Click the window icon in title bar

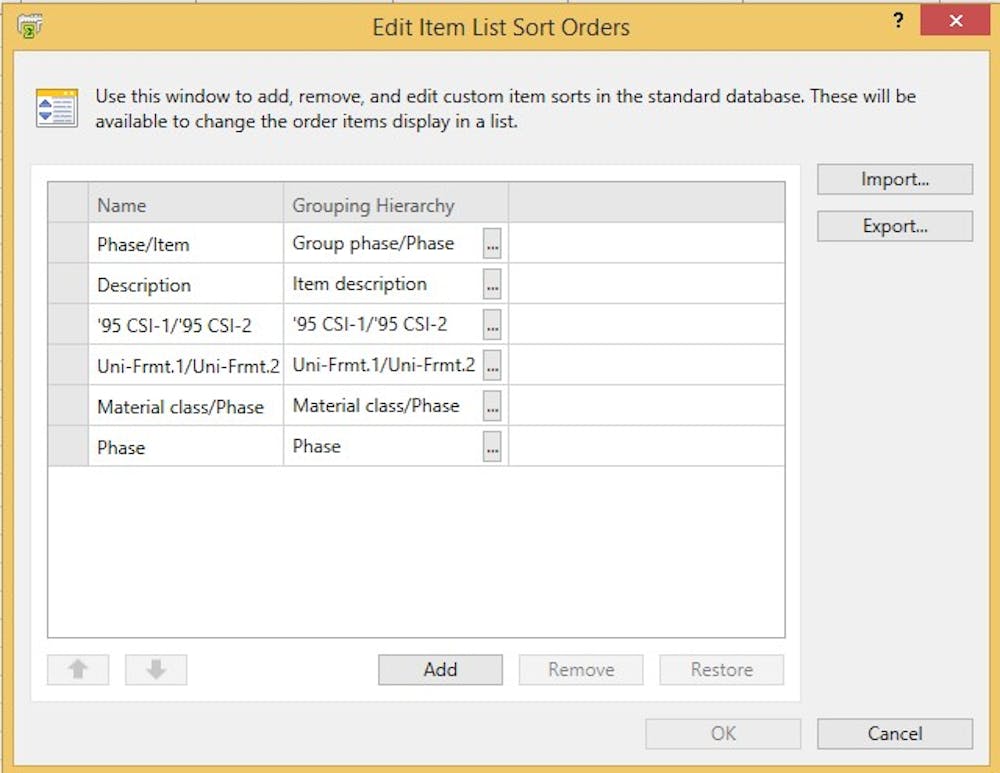pos(30,25)
